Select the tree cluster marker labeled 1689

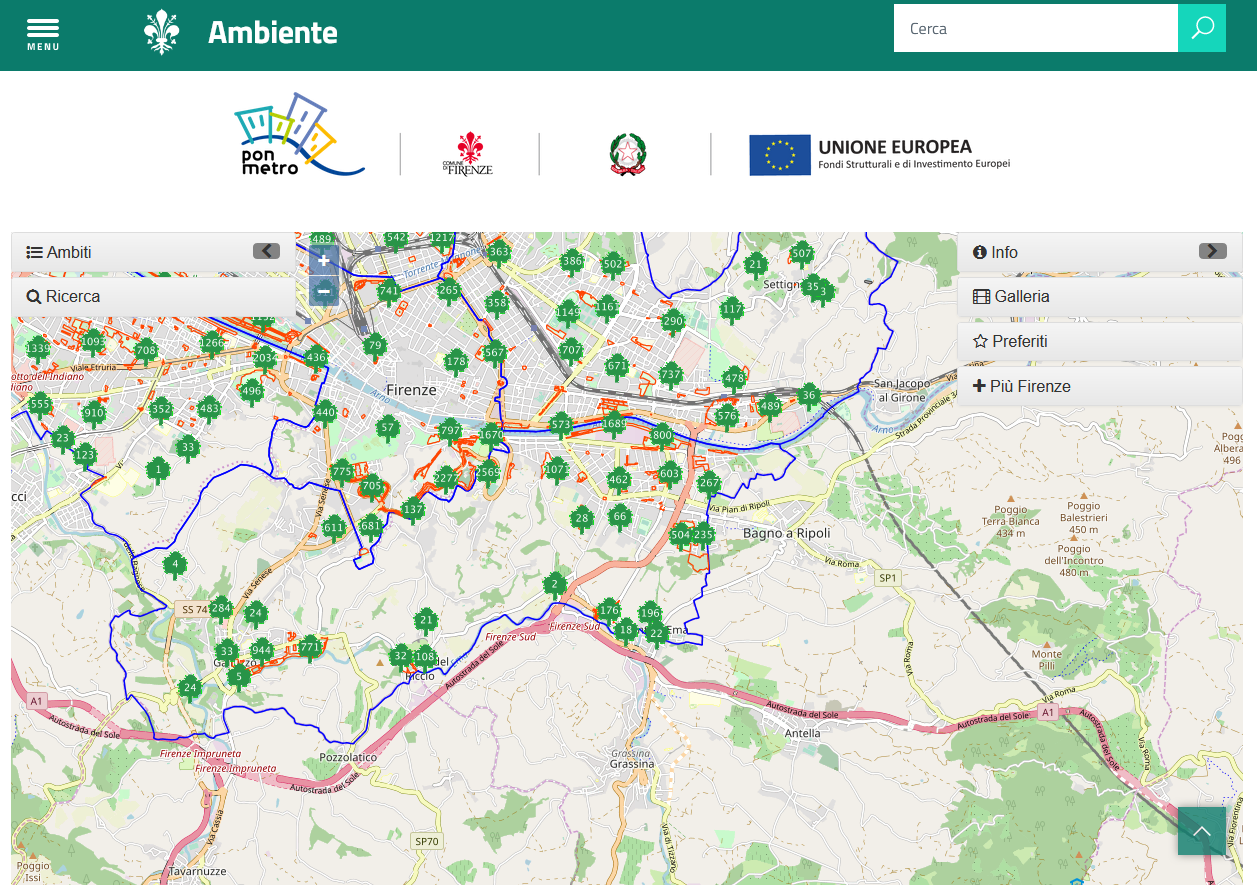[x=614, y=424]
